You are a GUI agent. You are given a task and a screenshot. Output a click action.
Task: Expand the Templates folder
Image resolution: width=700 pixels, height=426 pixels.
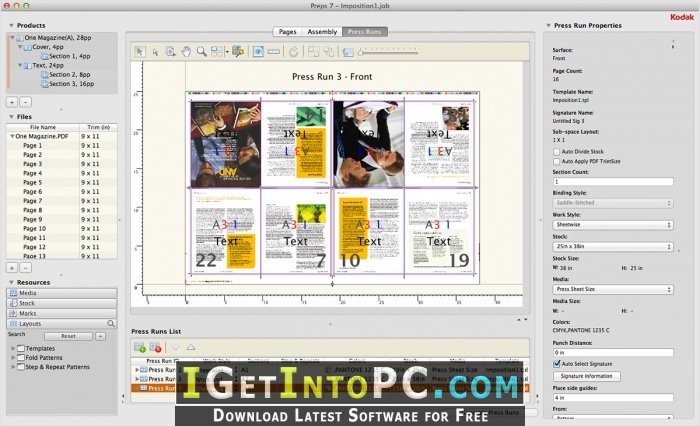[13, 348]
